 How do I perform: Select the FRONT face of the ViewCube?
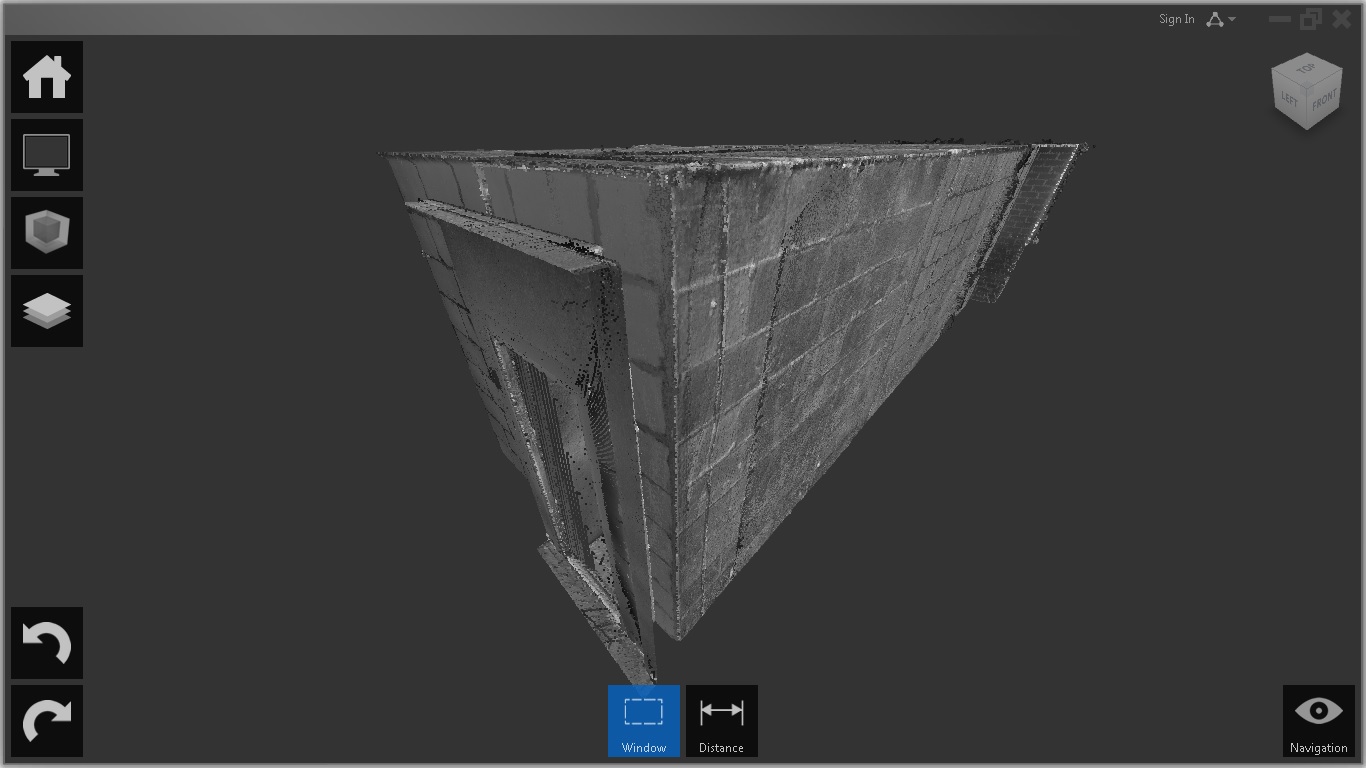(1324, 102)
